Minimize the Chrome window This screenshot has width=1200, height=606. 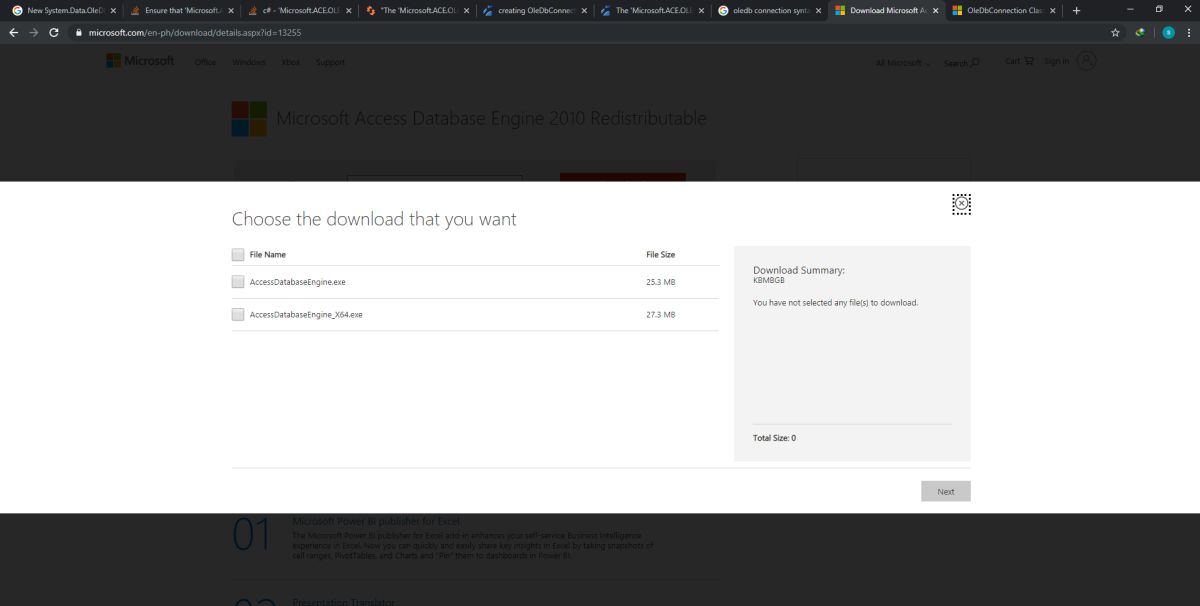[1131, 9]
